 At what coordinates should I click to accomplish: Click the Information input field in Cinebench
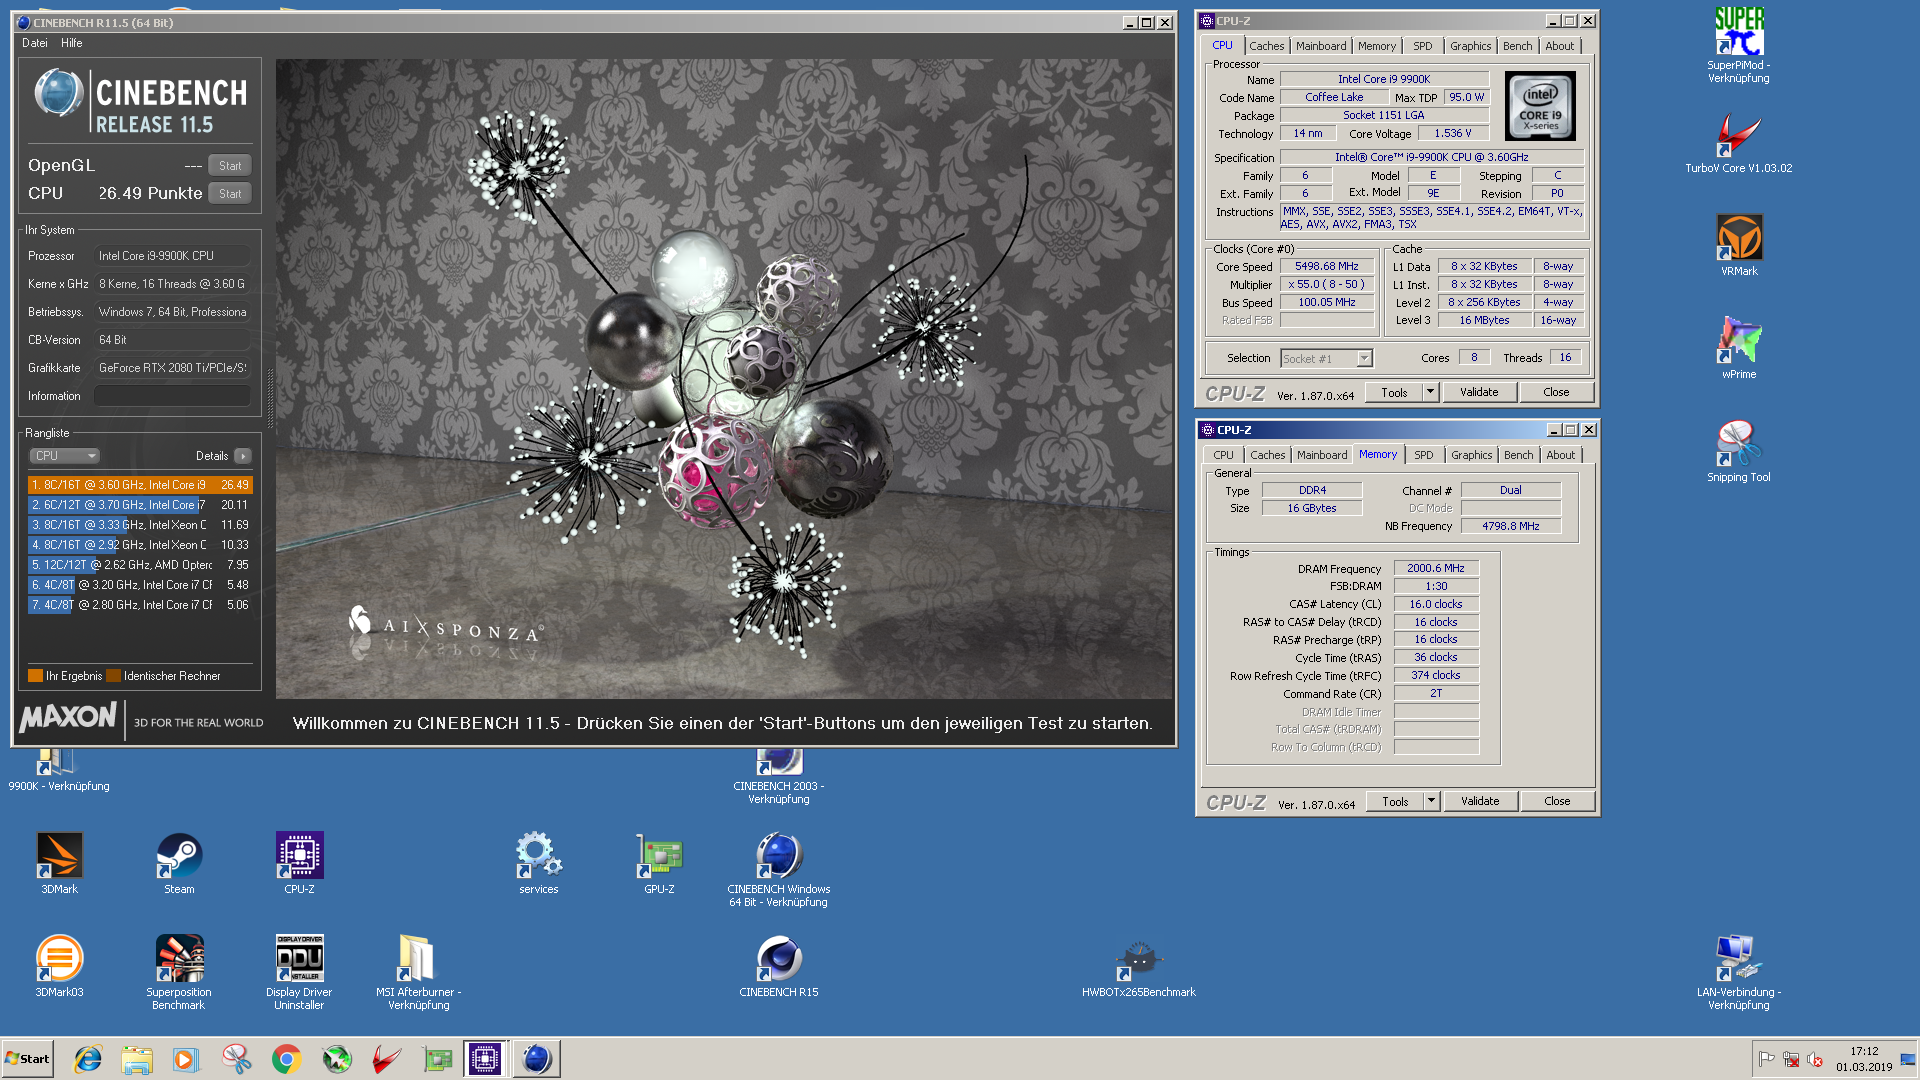coord(172,396)
